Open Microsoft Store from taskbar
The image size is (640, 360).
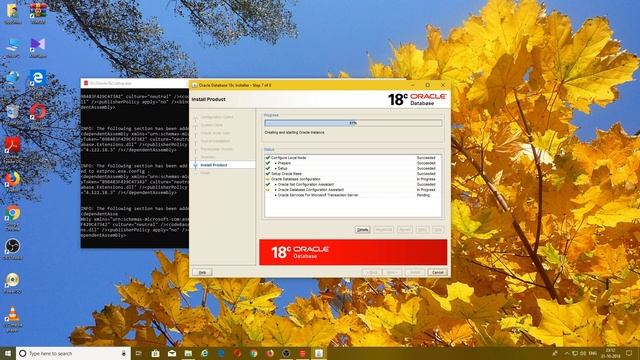click(x=155, y=353)
